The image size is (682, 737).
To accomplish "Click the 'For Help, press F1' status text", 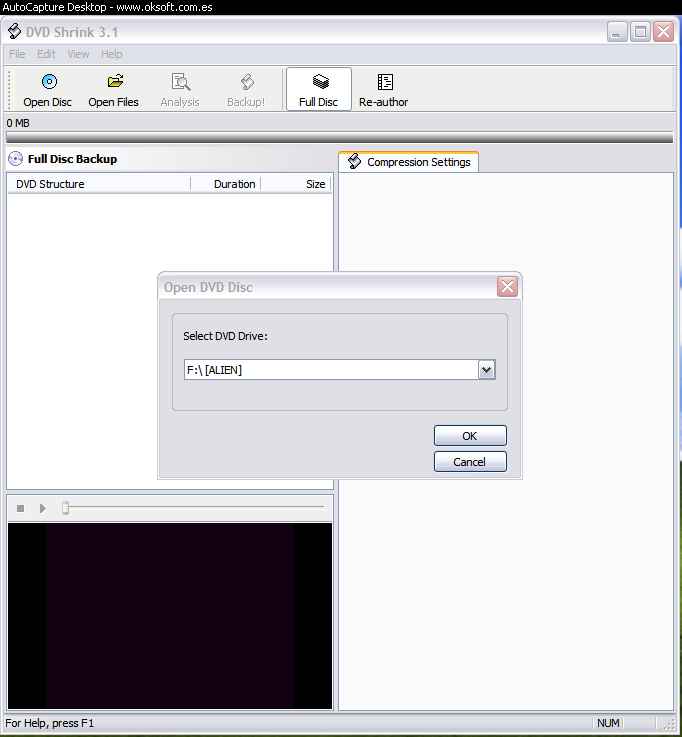I will click(49, 723).
